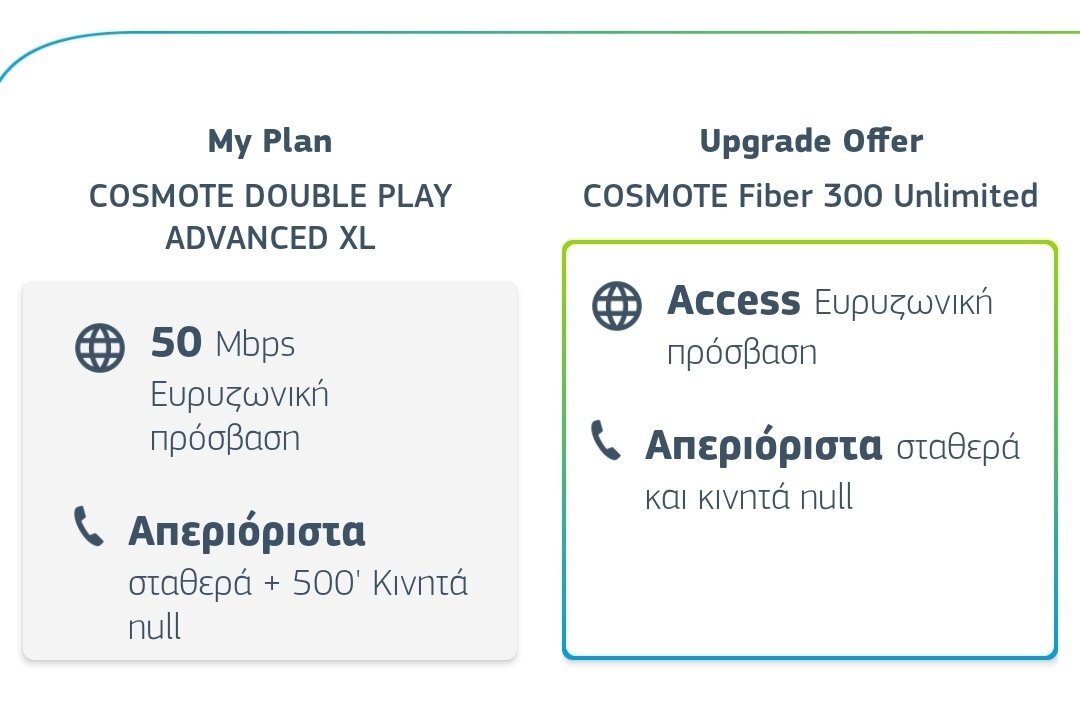Click the globe icon in My Plan card
The height and width of the screenshot is (728, 1080).
[100, 348]
